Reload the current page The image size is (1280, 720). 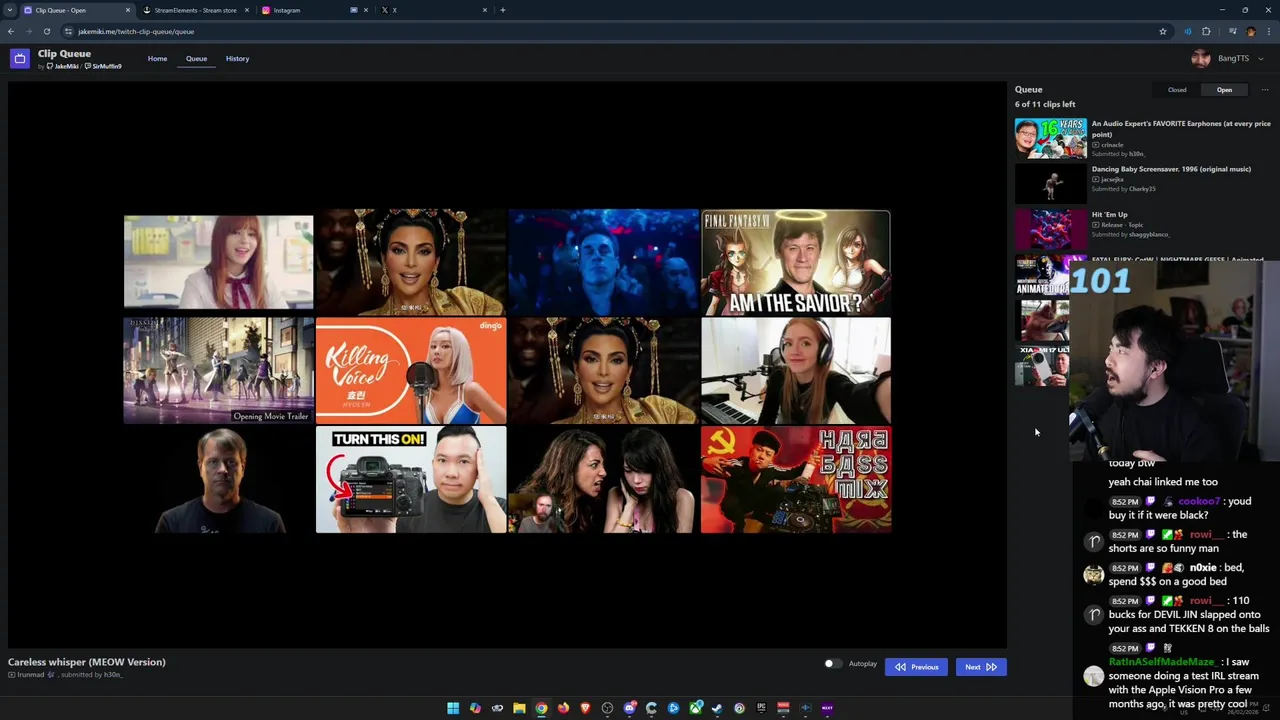(46, 31)
